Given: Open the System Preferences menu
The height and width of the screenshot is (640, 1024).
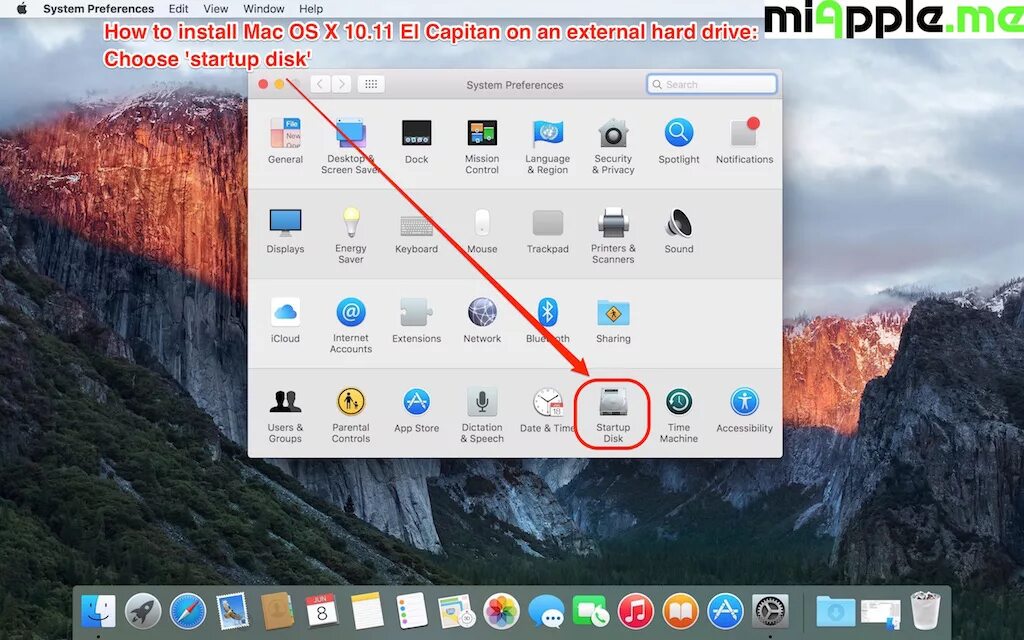Looking at the screenshot, I should tap(99, 8).
